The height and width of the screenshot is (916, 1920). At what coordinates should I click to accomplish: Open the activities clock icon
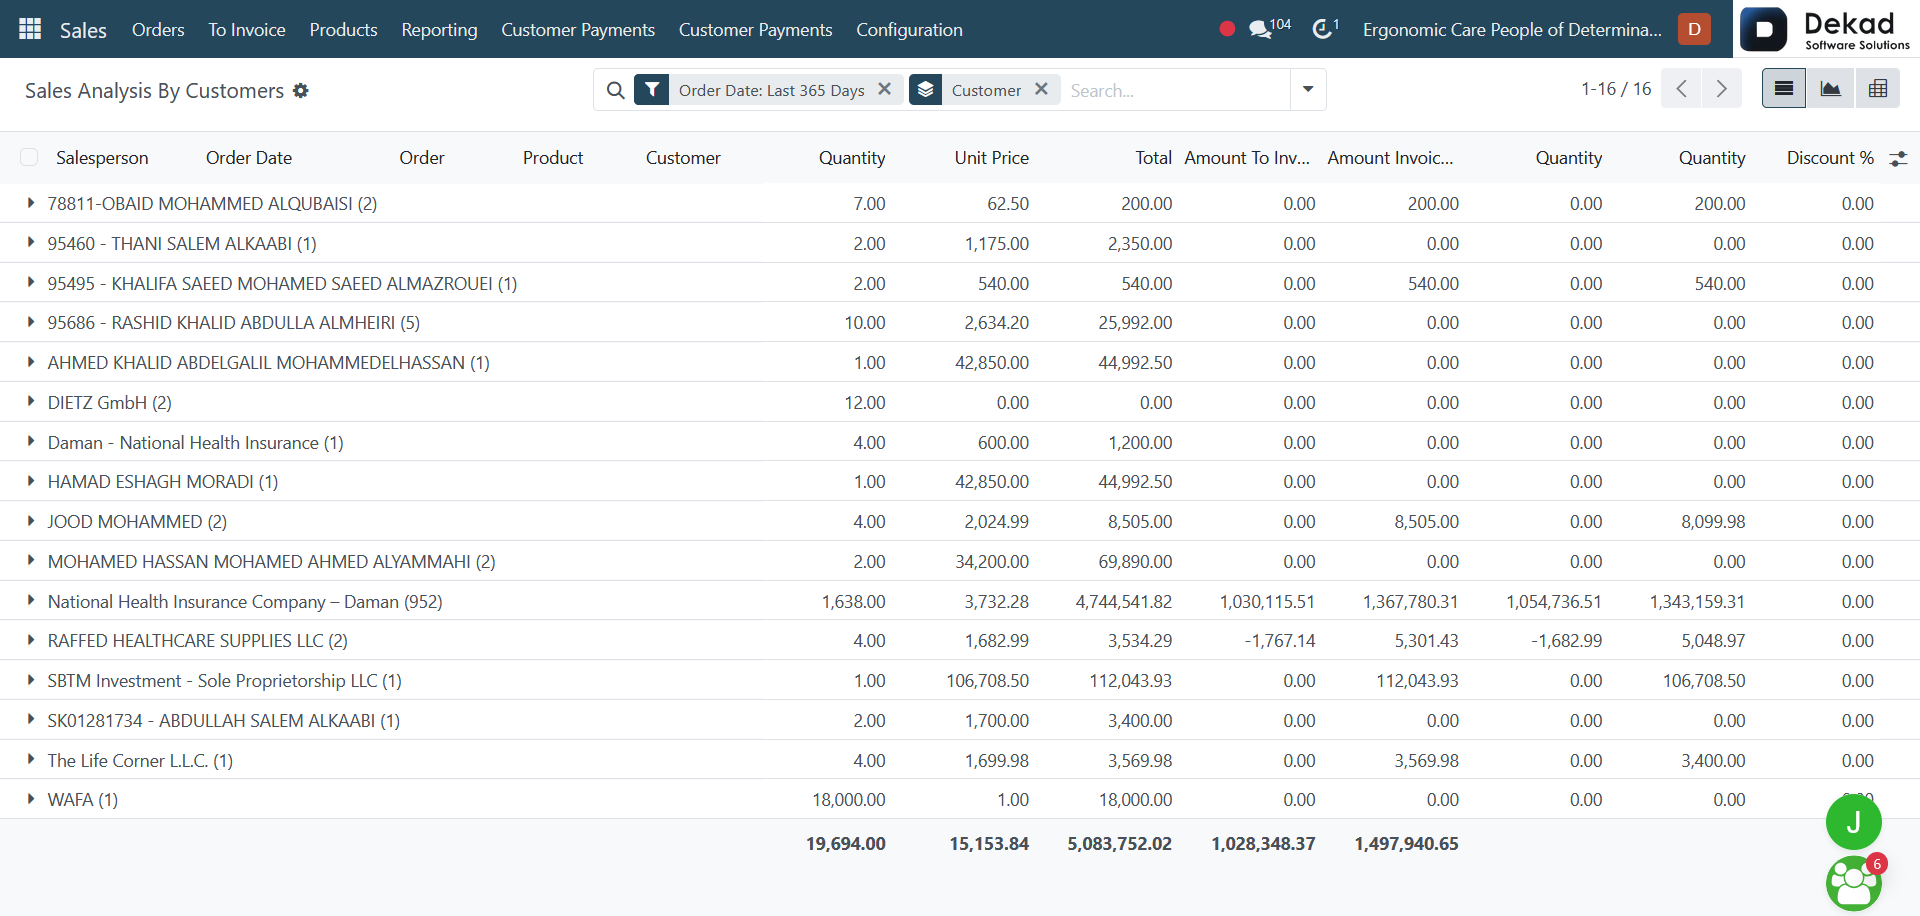(x=1325, y=29)
